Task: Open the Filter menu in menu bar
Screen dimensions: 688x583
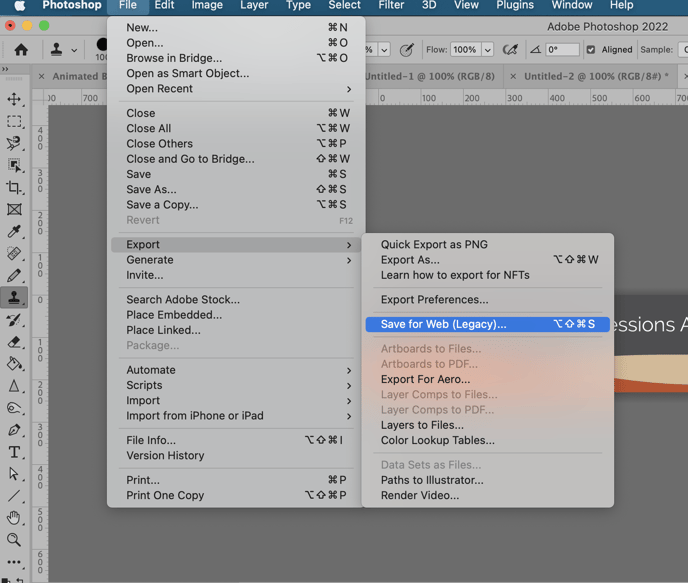Action: [x=391, y=5]
